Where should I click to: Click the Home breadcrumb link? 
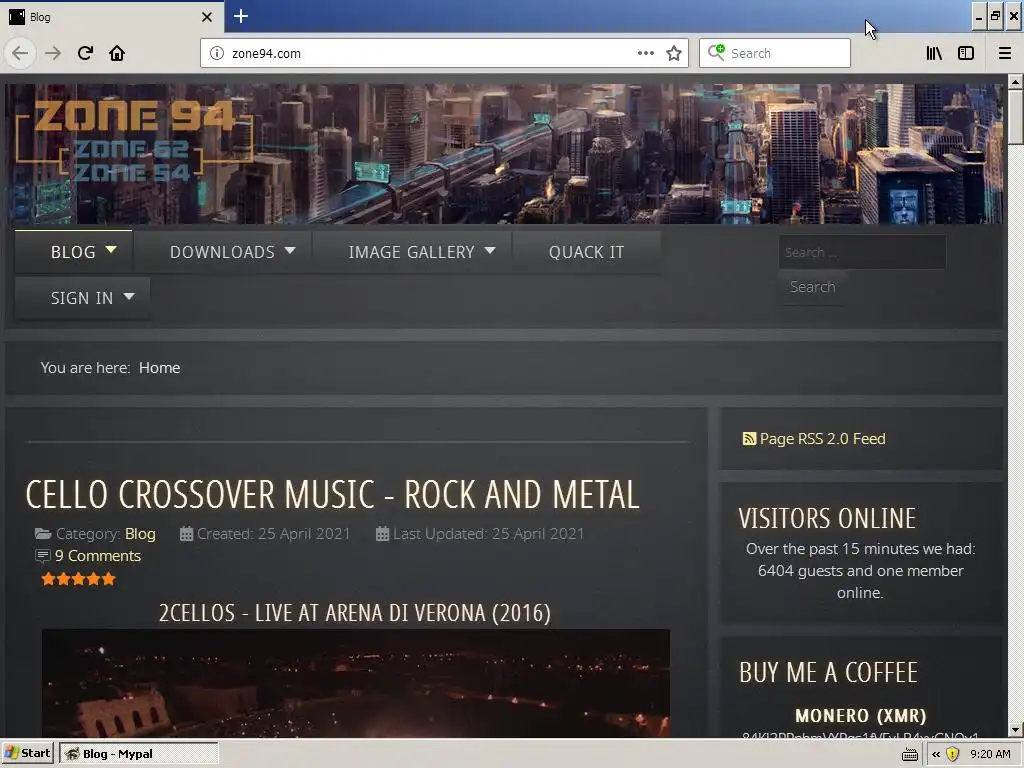tap(159, 368)
